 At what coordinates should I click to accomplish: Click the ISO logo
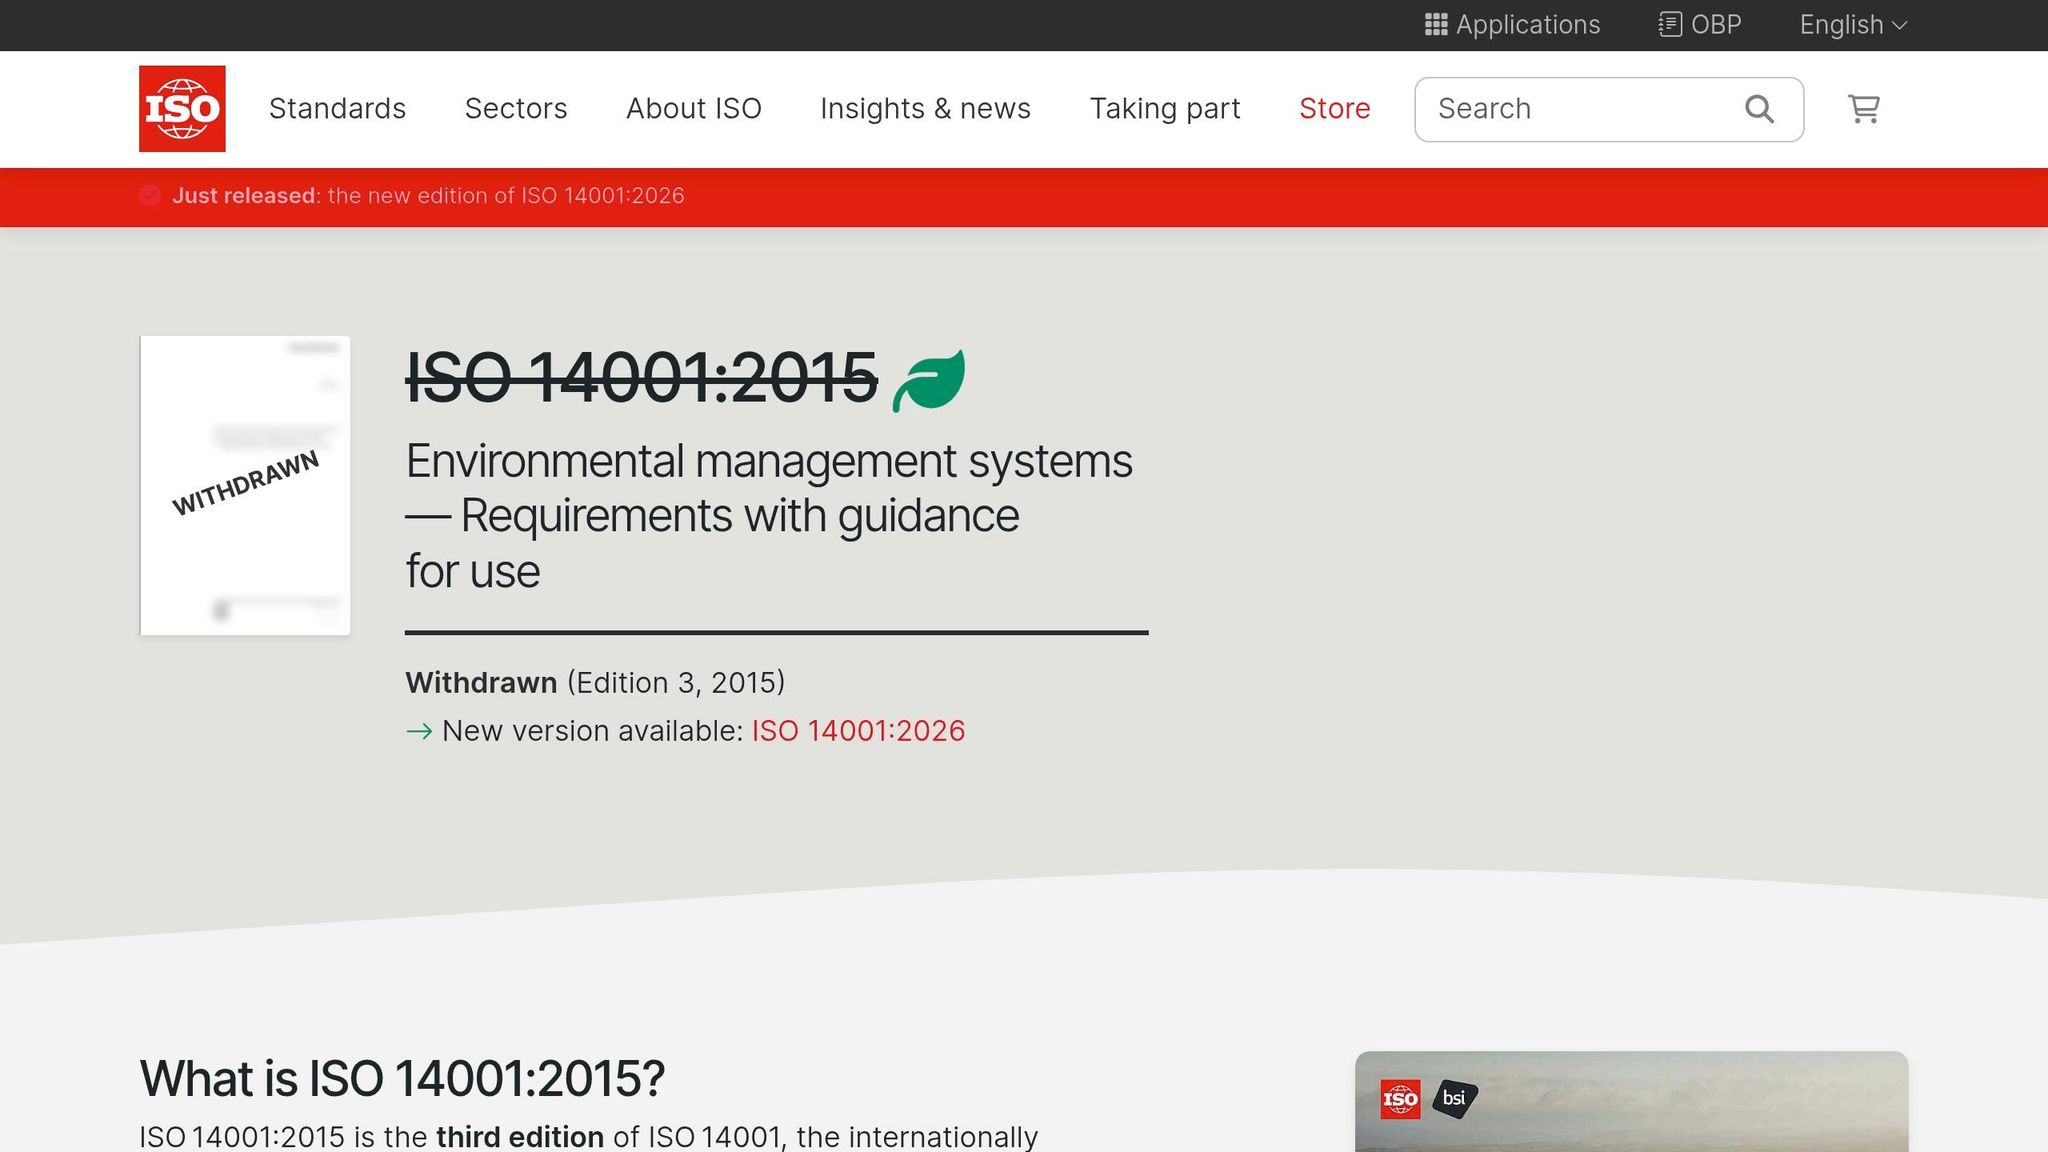pos(182,108)
